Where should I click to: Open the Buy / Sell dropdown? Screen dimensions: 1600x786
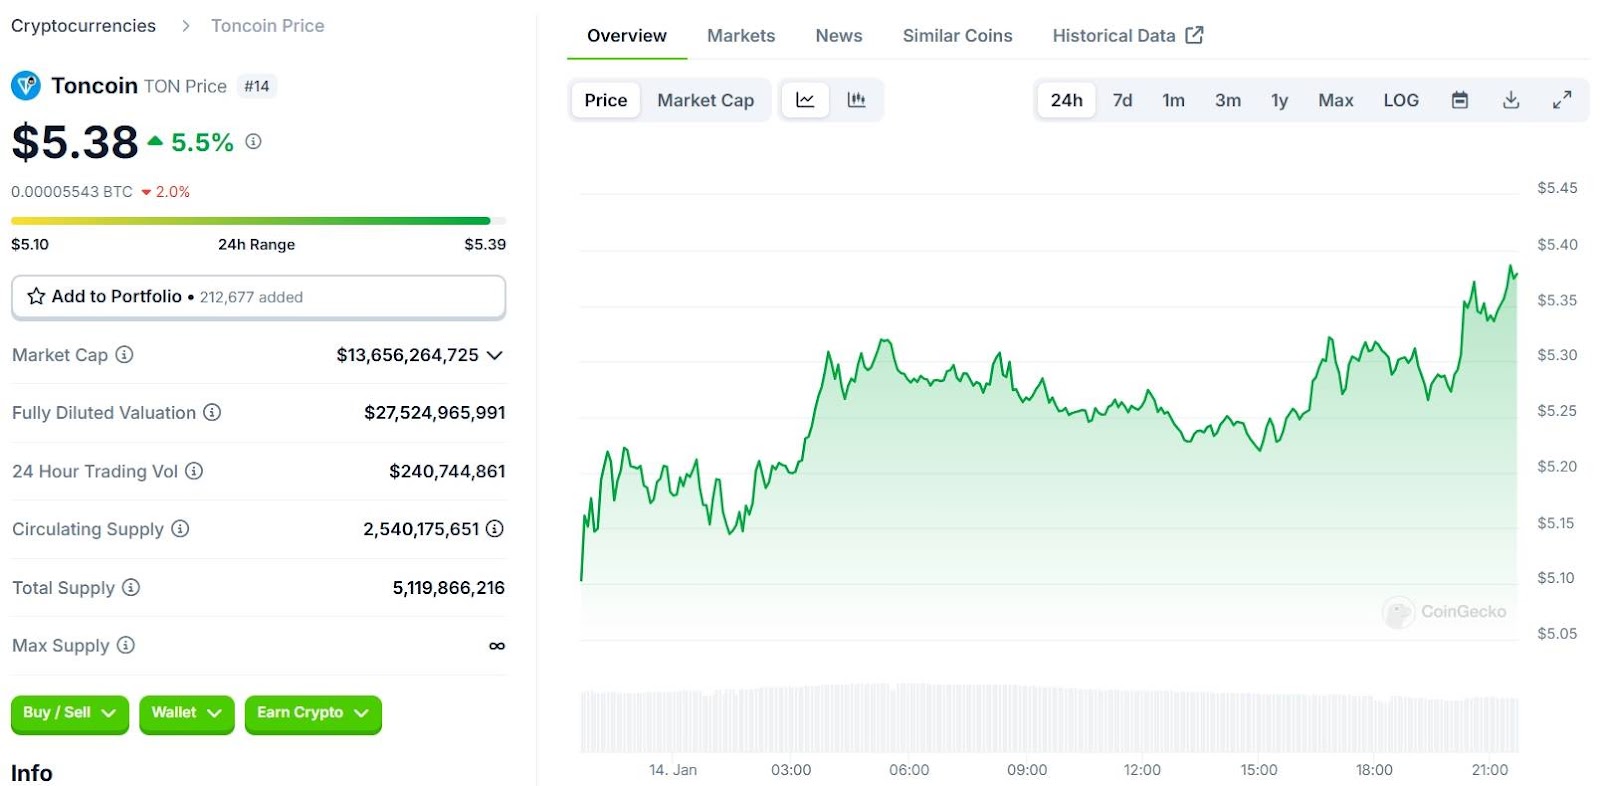tap(70, 713)
